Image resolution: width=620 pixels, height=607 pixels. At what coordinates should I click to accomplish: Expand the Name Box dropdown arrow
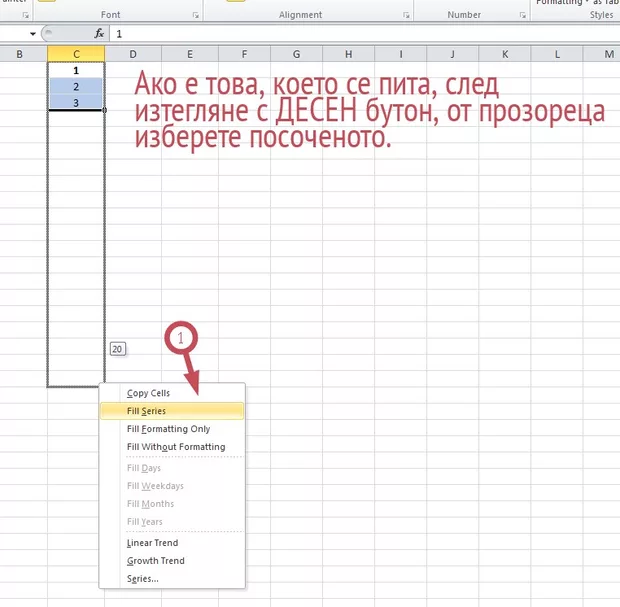pos(32,33)
